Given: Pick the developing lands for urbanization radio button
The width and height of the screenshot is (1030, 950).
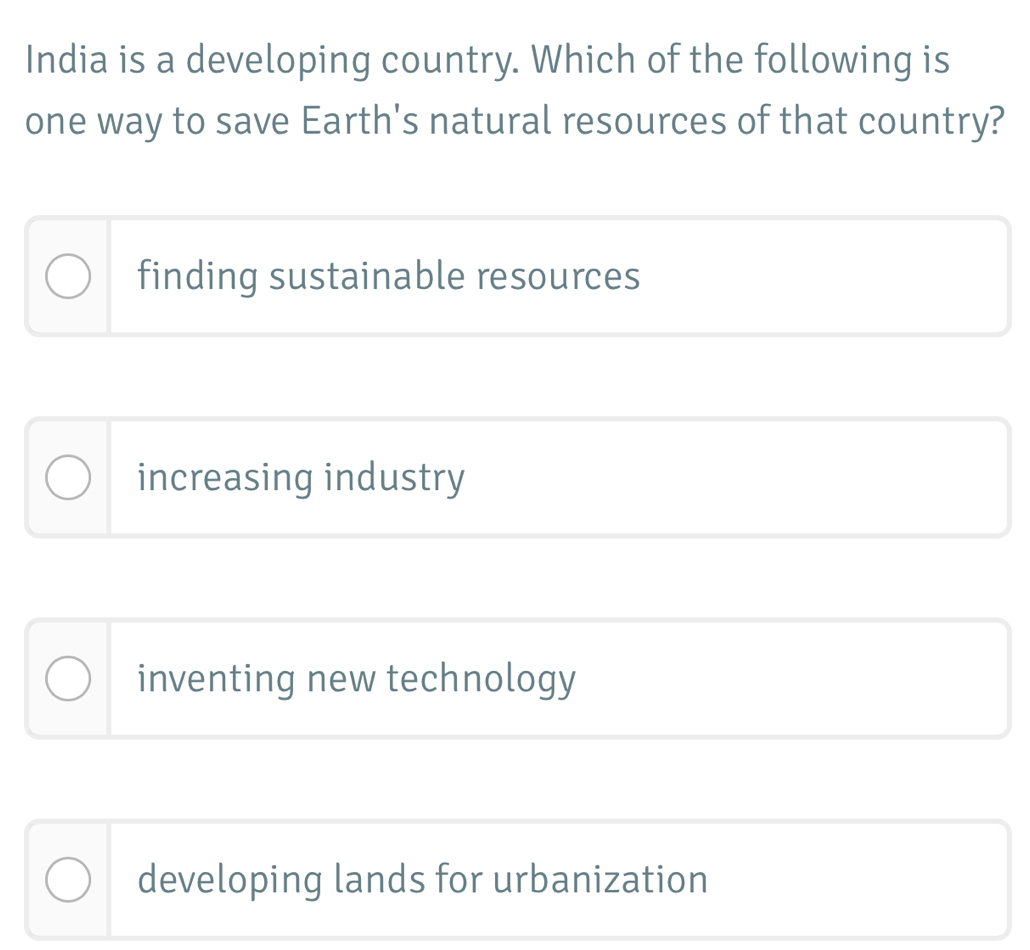Looking at the screenshot, I should (67, 880).
